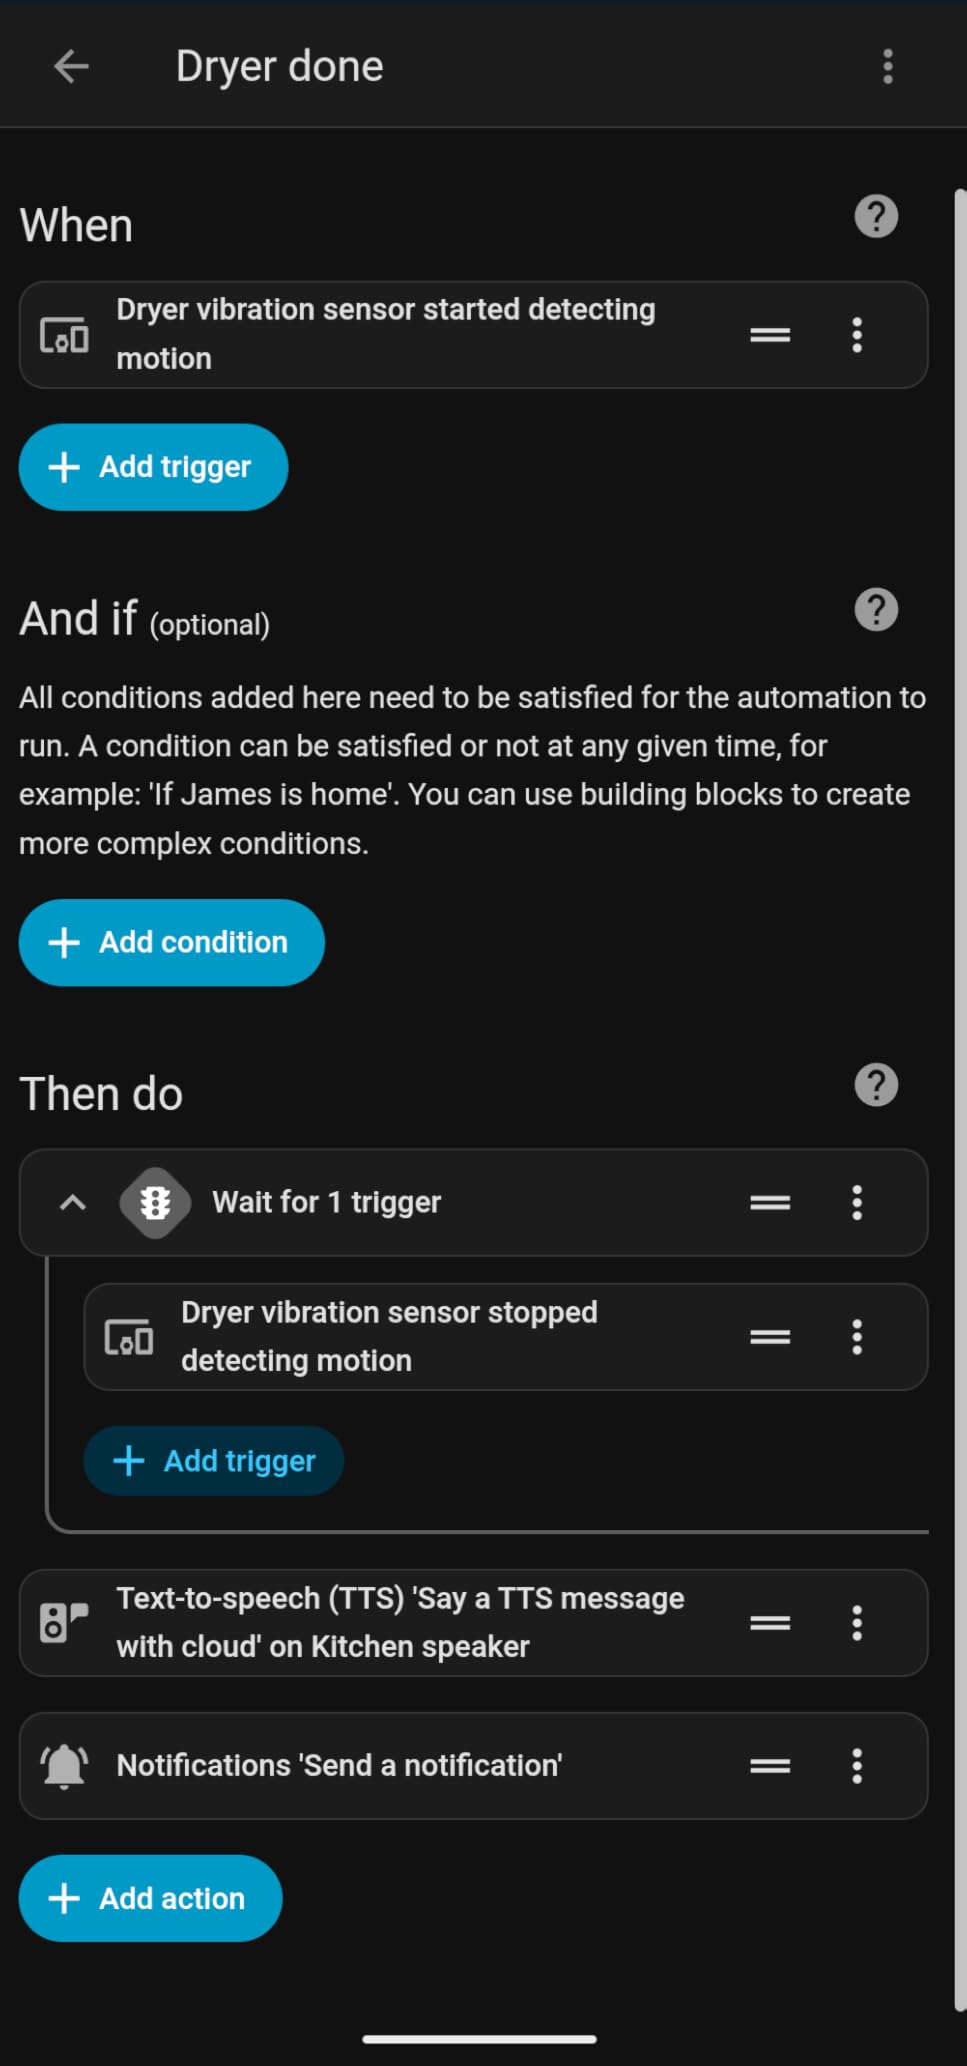Click the drag handle on started detecting motion trigger

[x=770, y=335]
